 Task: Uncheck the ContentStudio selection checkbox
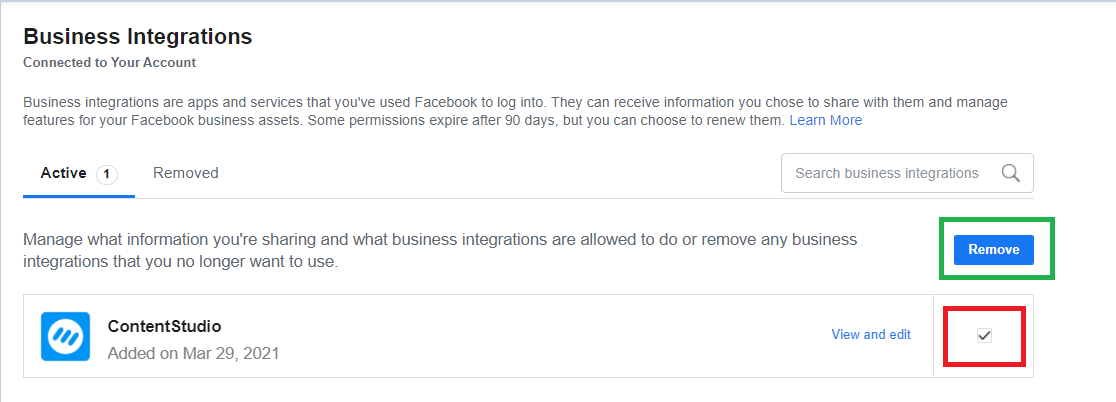coord(984,335)
